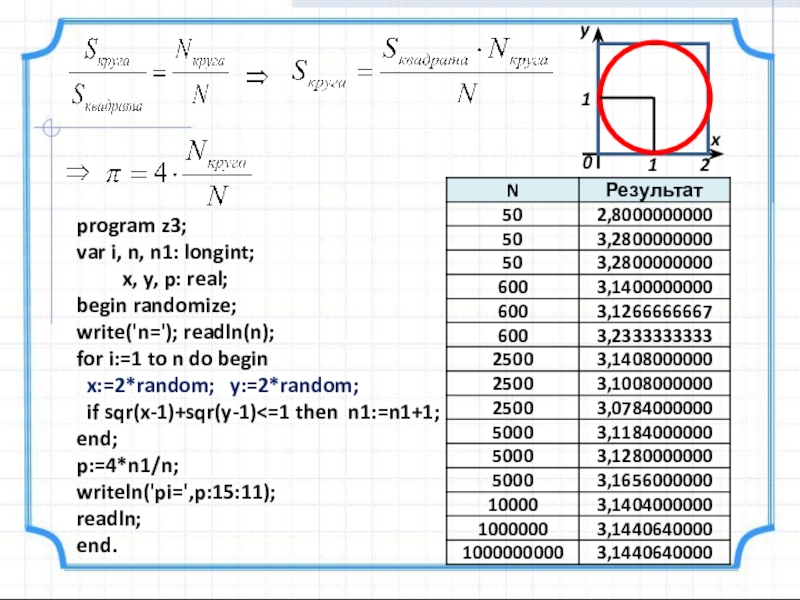Click the blue statement "x:=2*random;"

[151, 386]
